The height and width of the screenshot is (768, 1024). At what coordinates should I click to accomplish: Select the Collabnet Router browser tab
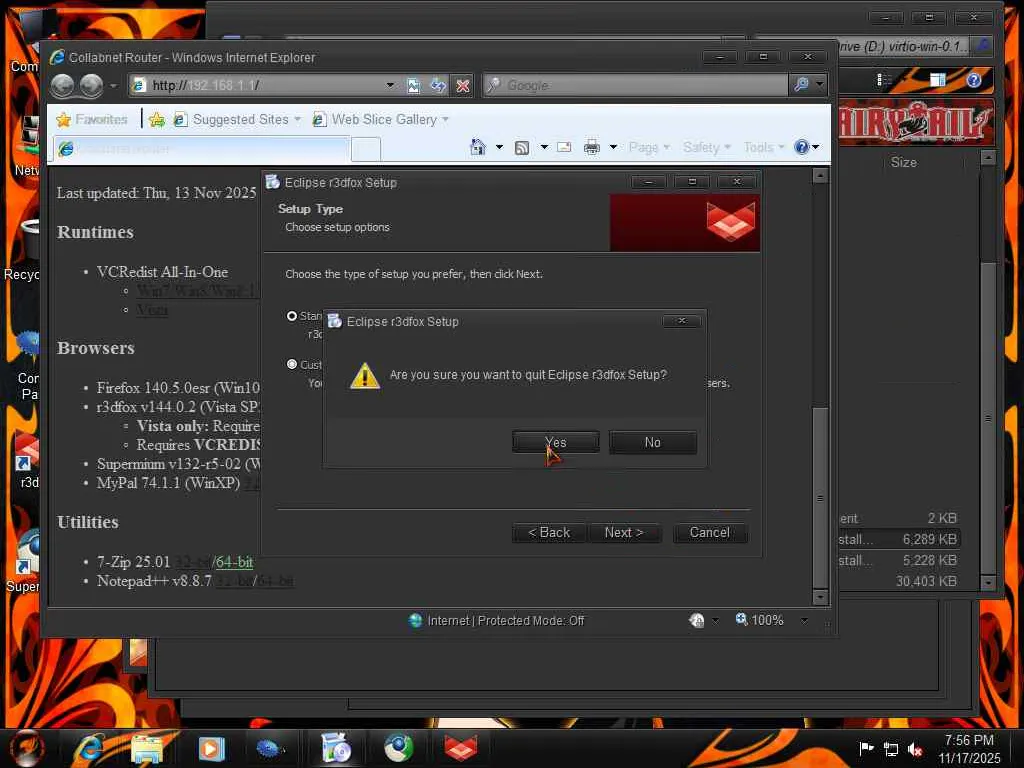pos(202,149)
